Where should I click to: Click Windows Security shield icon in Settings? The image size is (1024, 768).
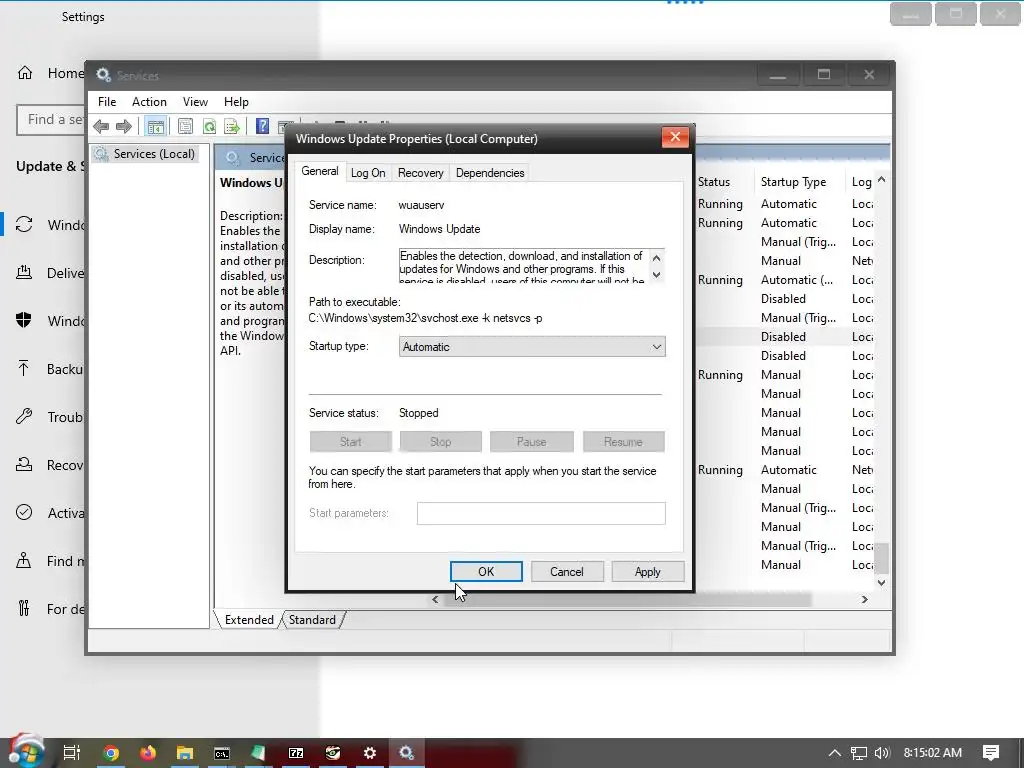click(24, 320)
